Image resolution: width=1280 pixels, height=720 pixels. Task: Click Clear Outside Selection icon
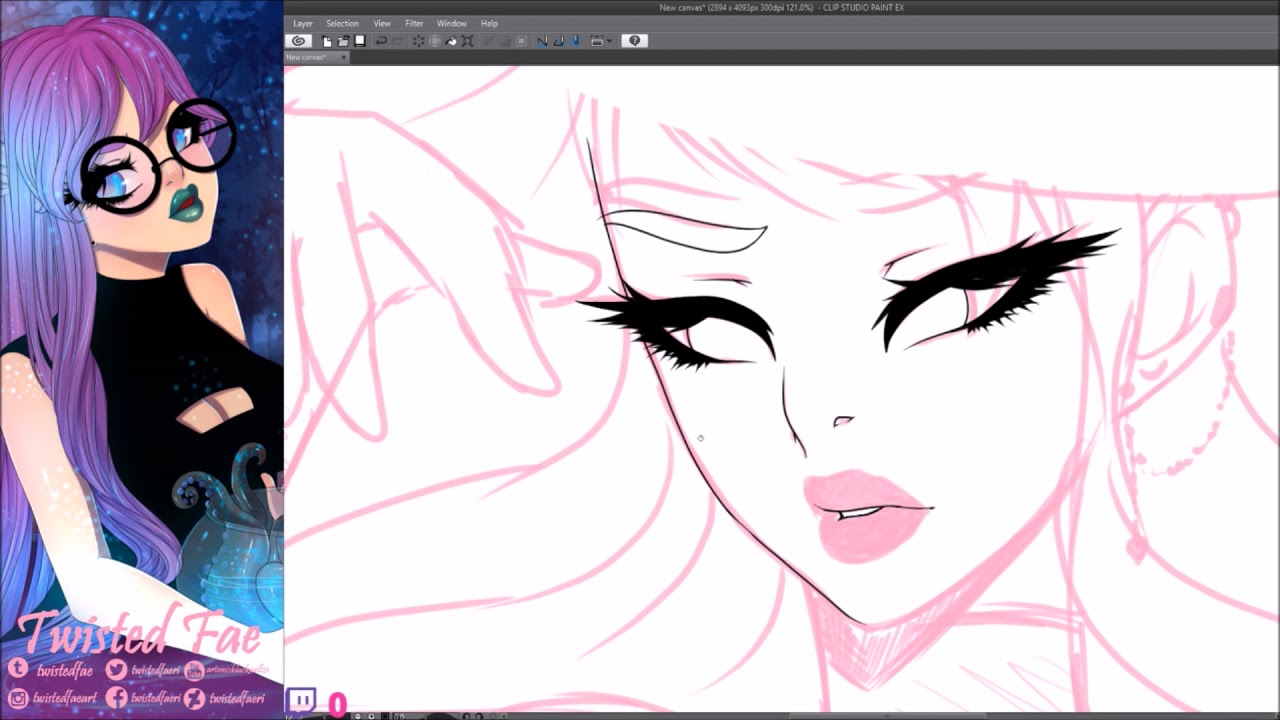[x=435, y=41]
